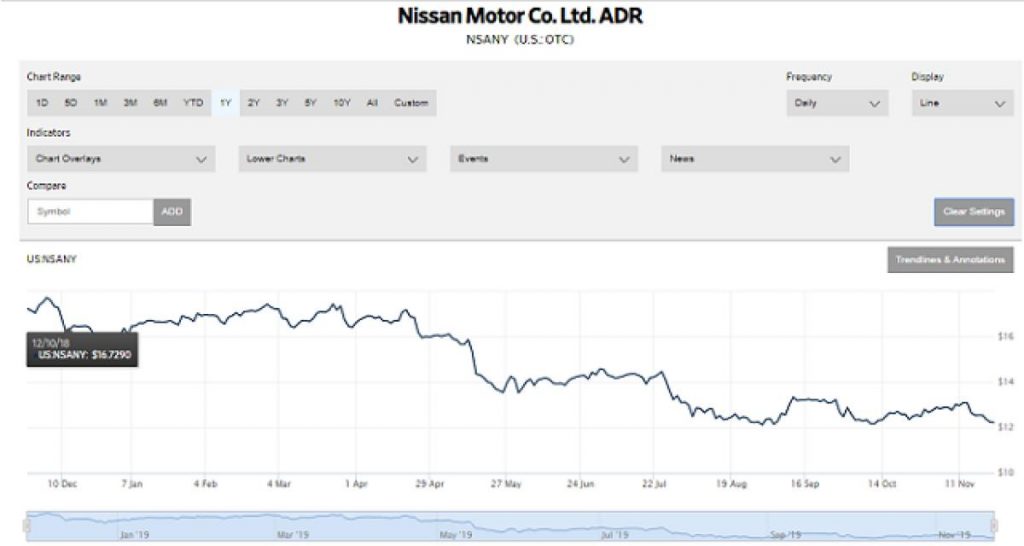Select the 1Y chart range

(225, 103)
